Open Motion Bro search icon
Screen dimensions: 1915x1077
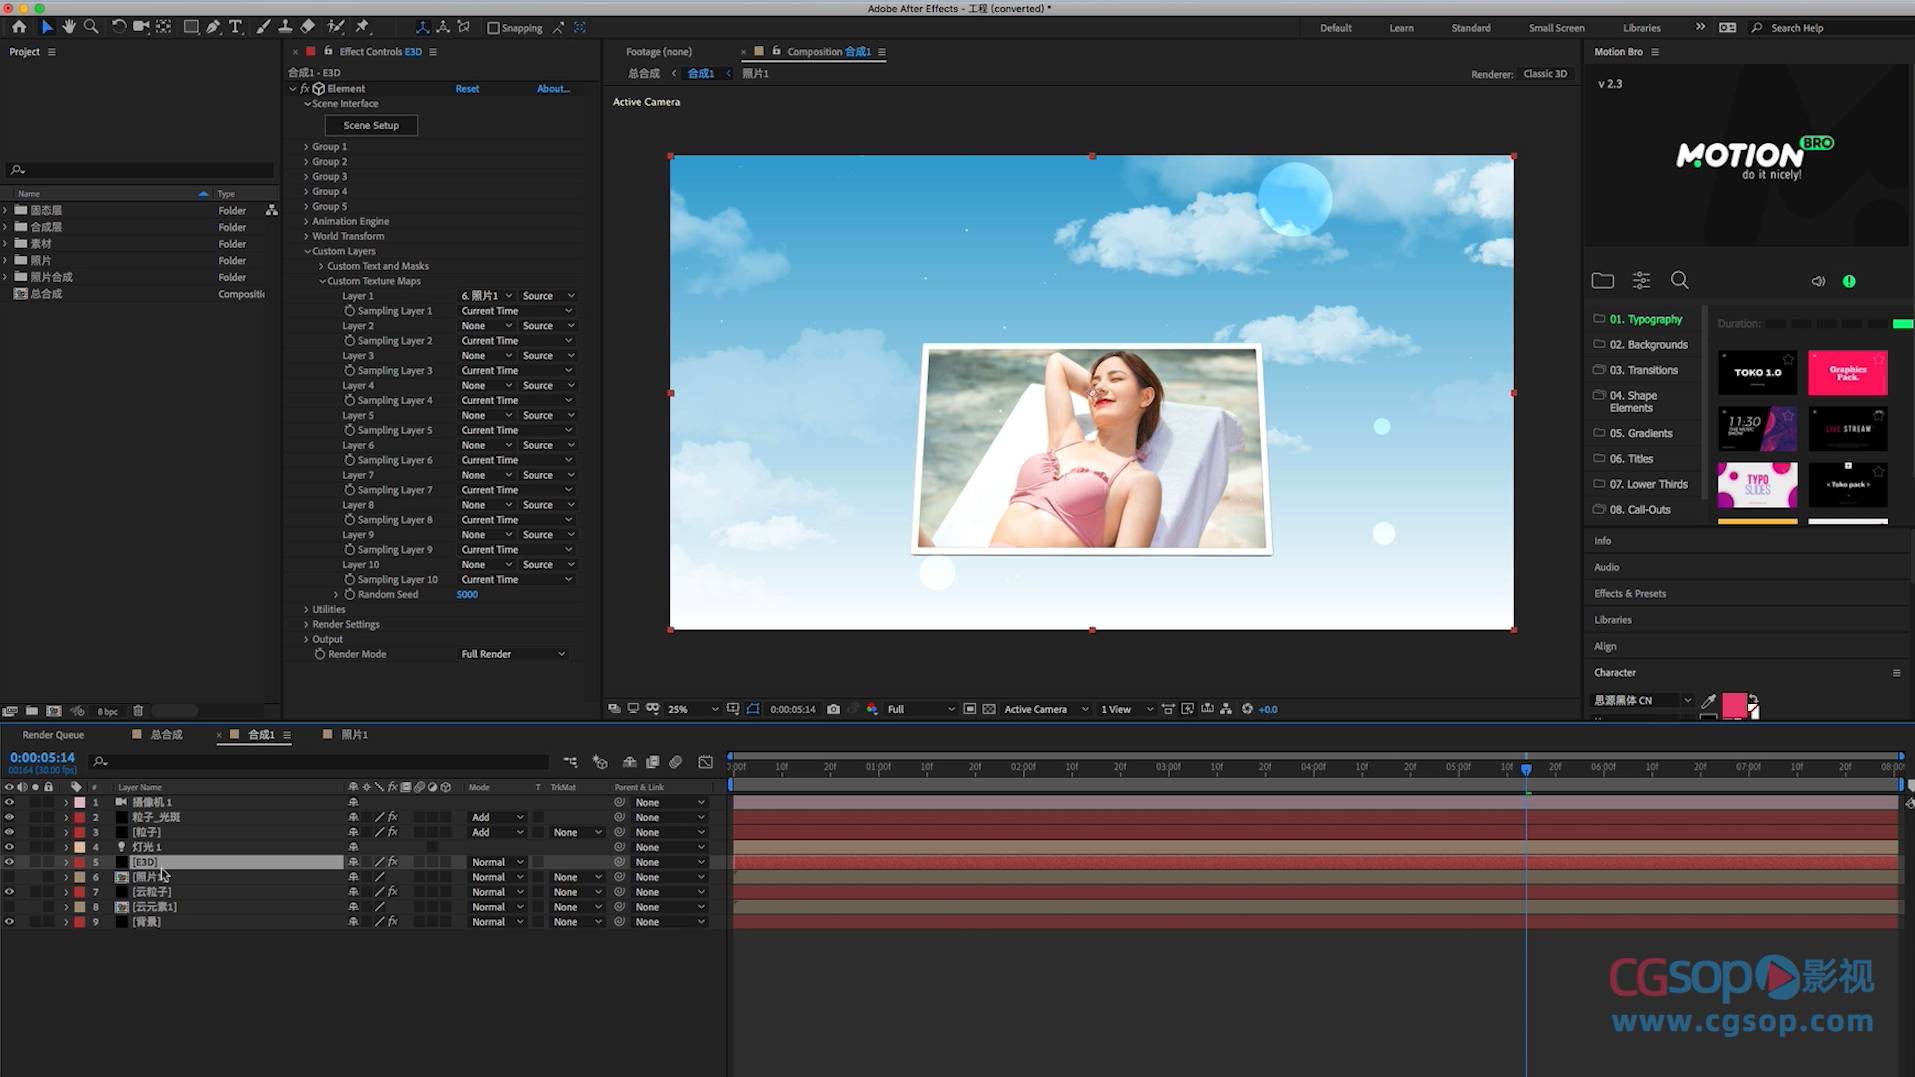pos(1679,281)
